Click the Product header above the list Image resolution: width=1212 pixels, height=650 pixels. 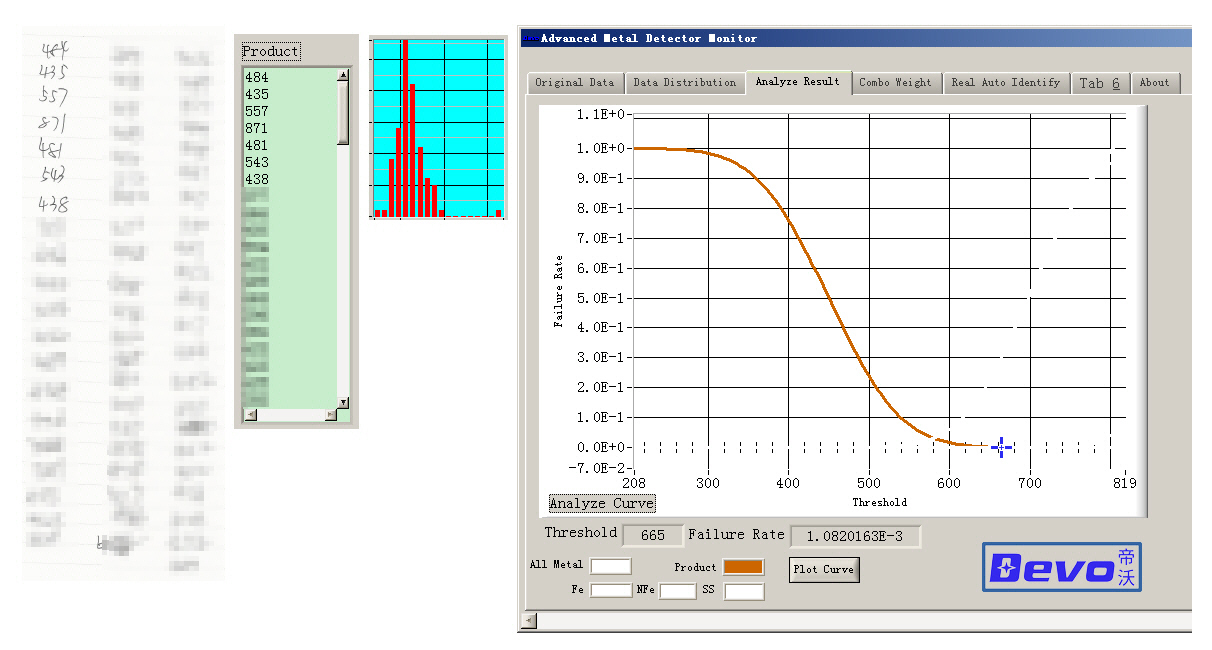(270, 51)
